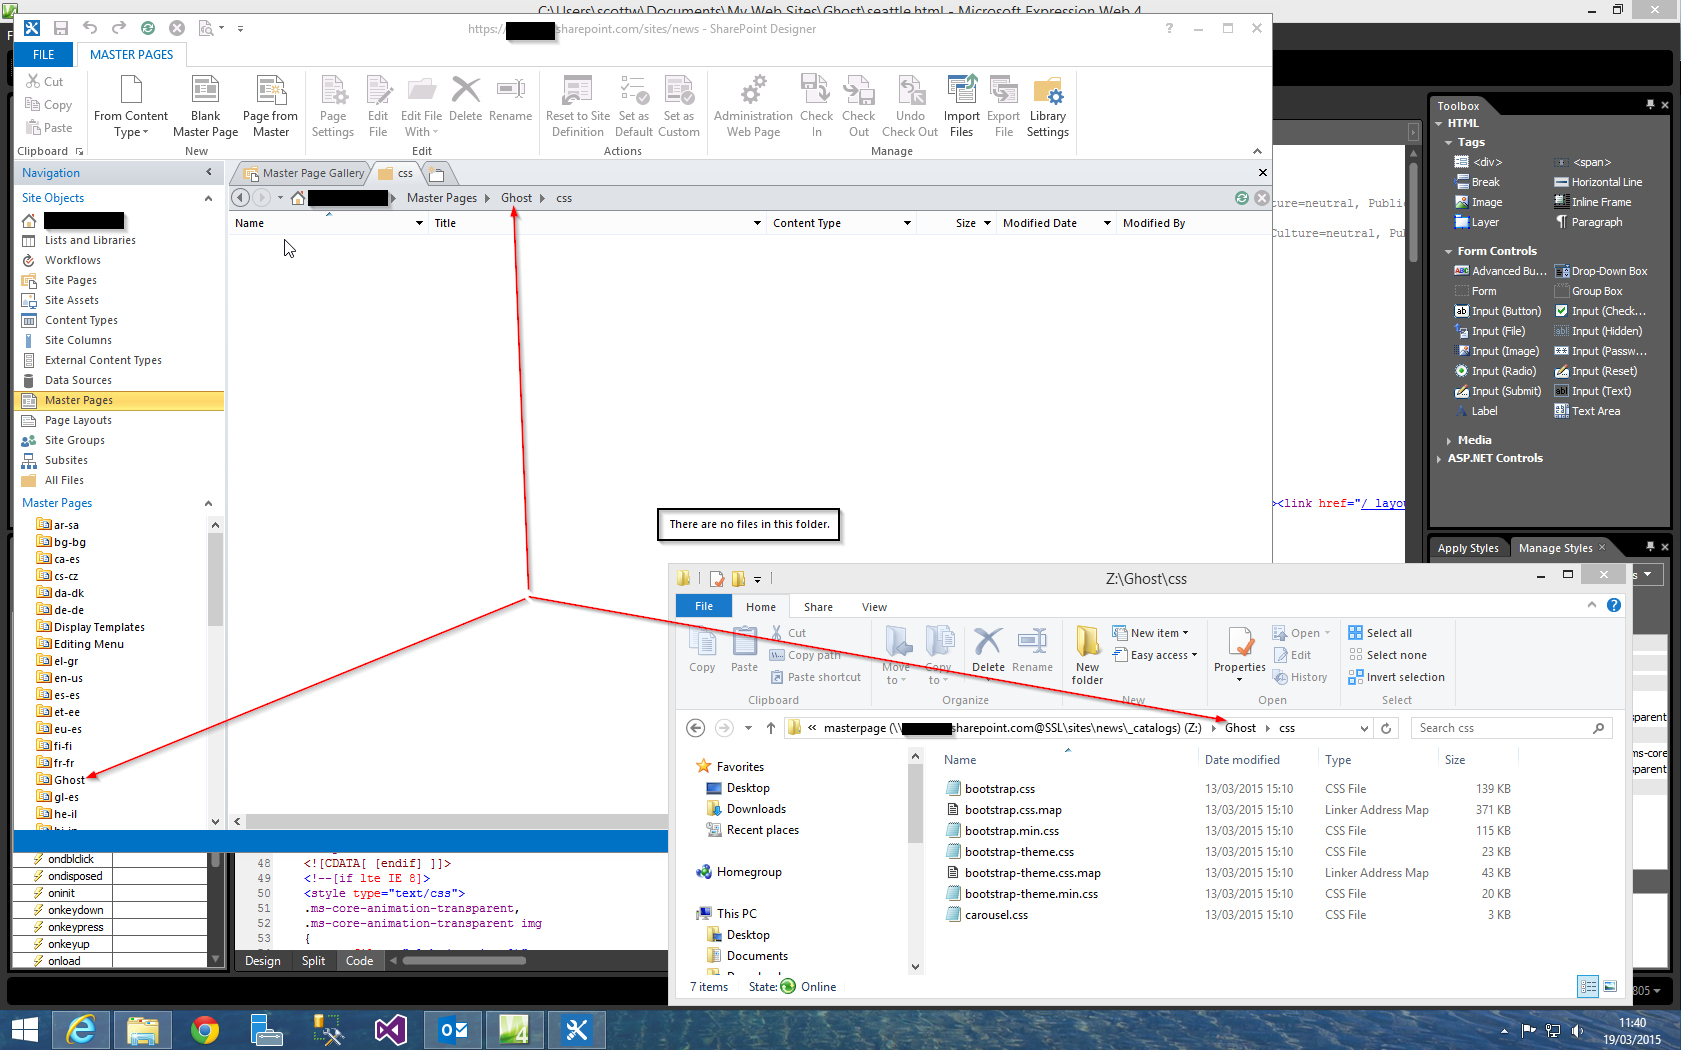Select the MASTER PAGES ribbon tab
This screenshot has height=1050, width=1681.
(x=131, y=55)
